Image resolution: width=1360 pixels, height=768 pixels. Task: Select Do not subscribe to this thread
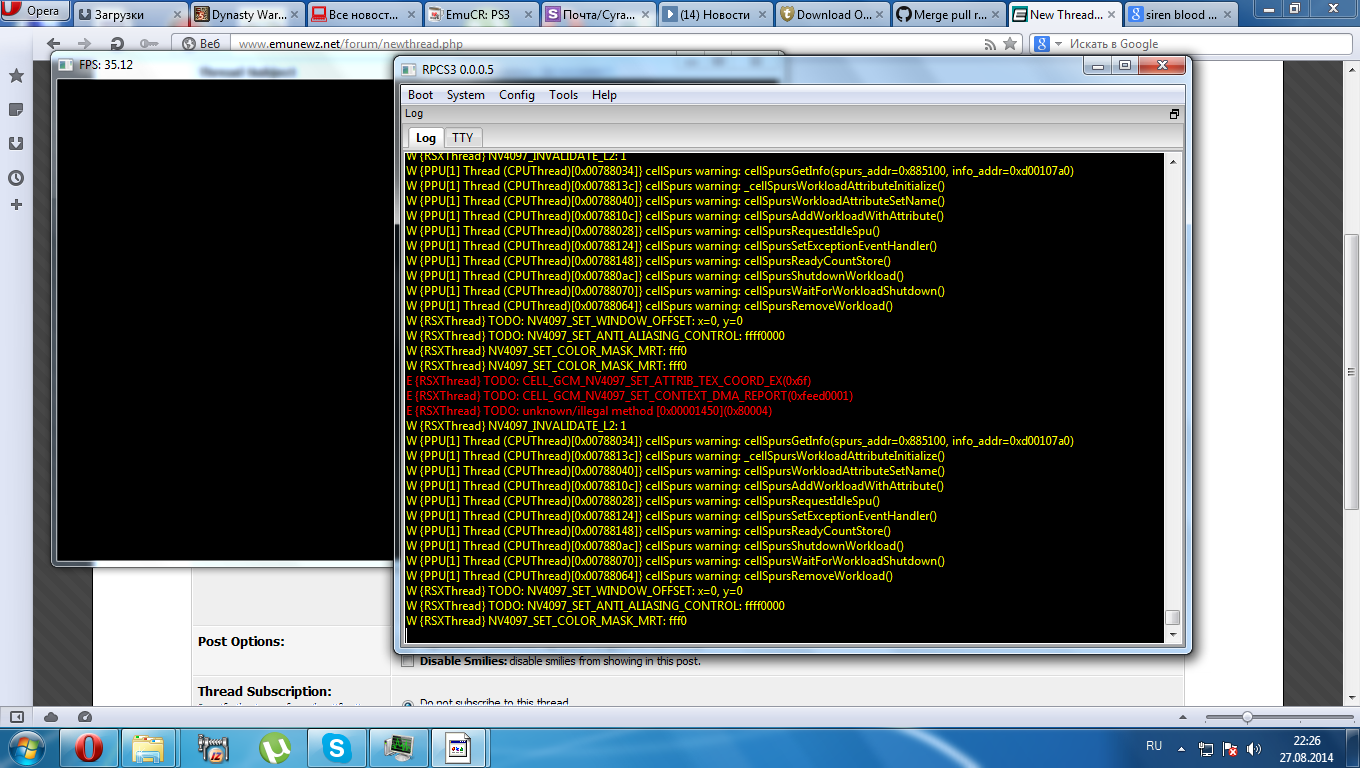tap(407, 704)
